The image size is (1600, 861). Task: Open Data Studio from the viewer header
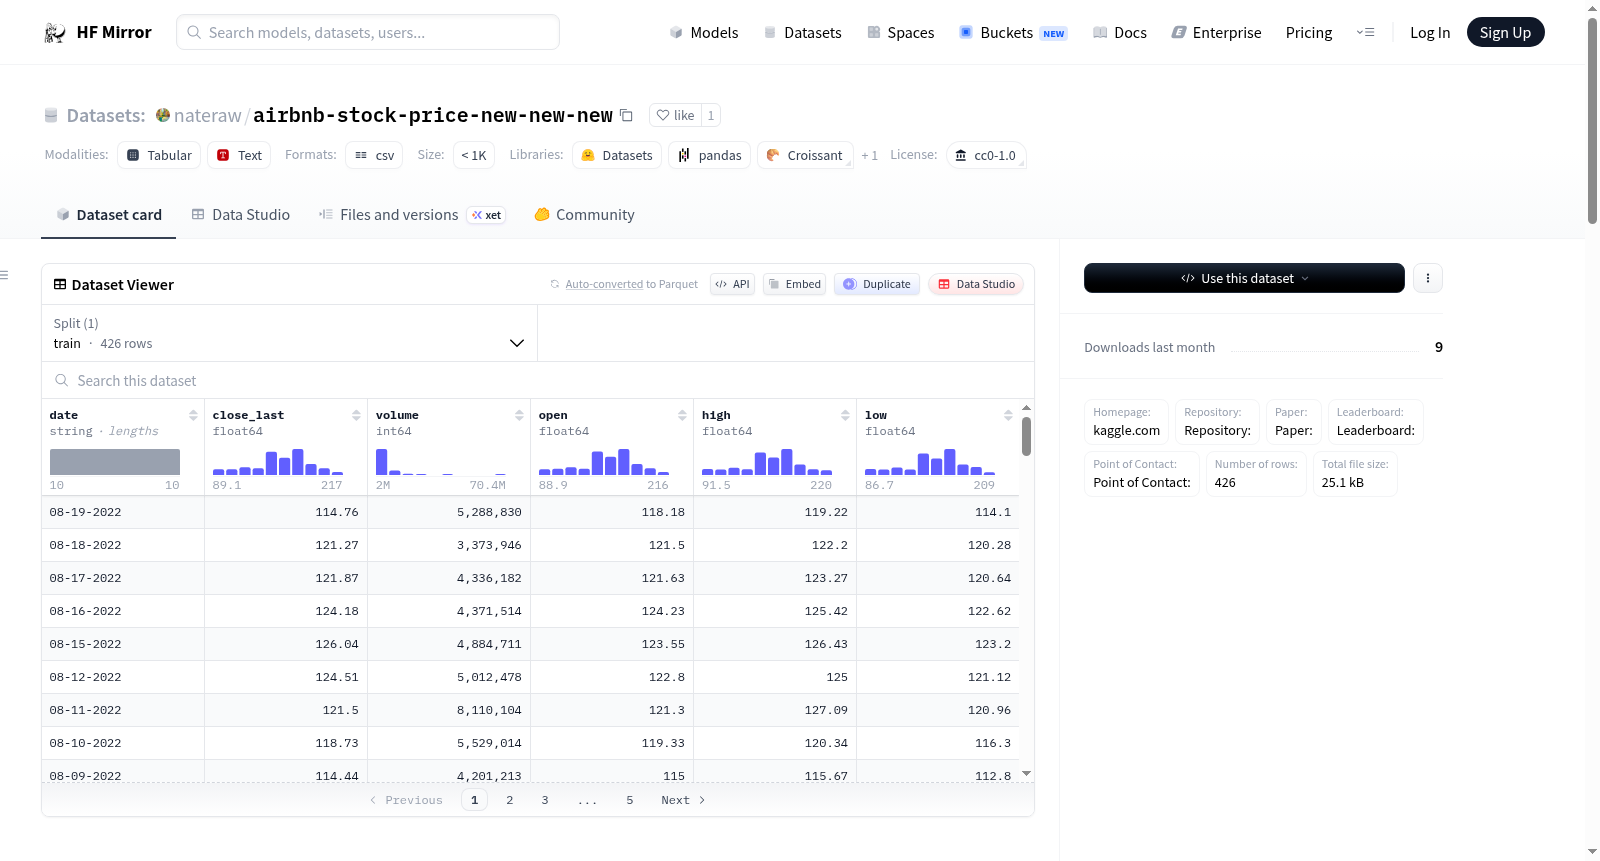pos(976,284)
